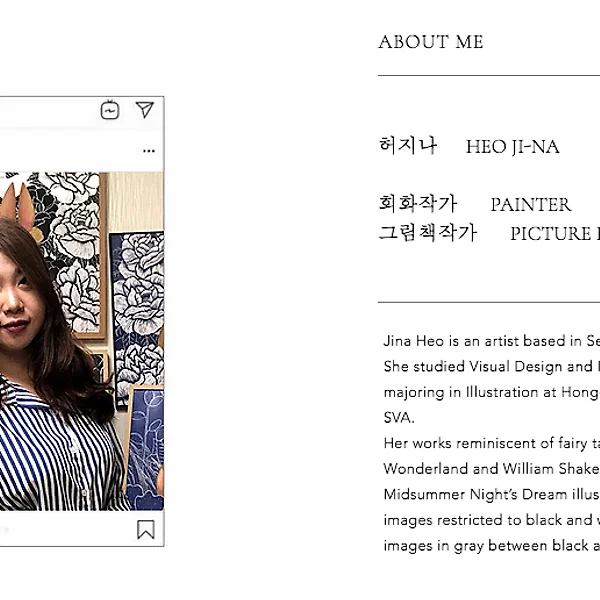Click the Korean name 허지나

tap(408, 146)
